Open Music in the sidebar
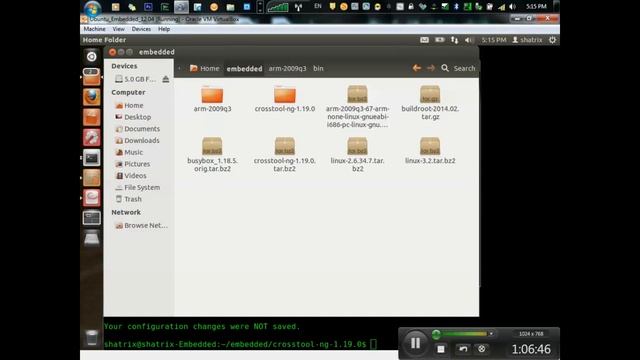This screenshot has height=360, width=640. (x=129, y=152)
